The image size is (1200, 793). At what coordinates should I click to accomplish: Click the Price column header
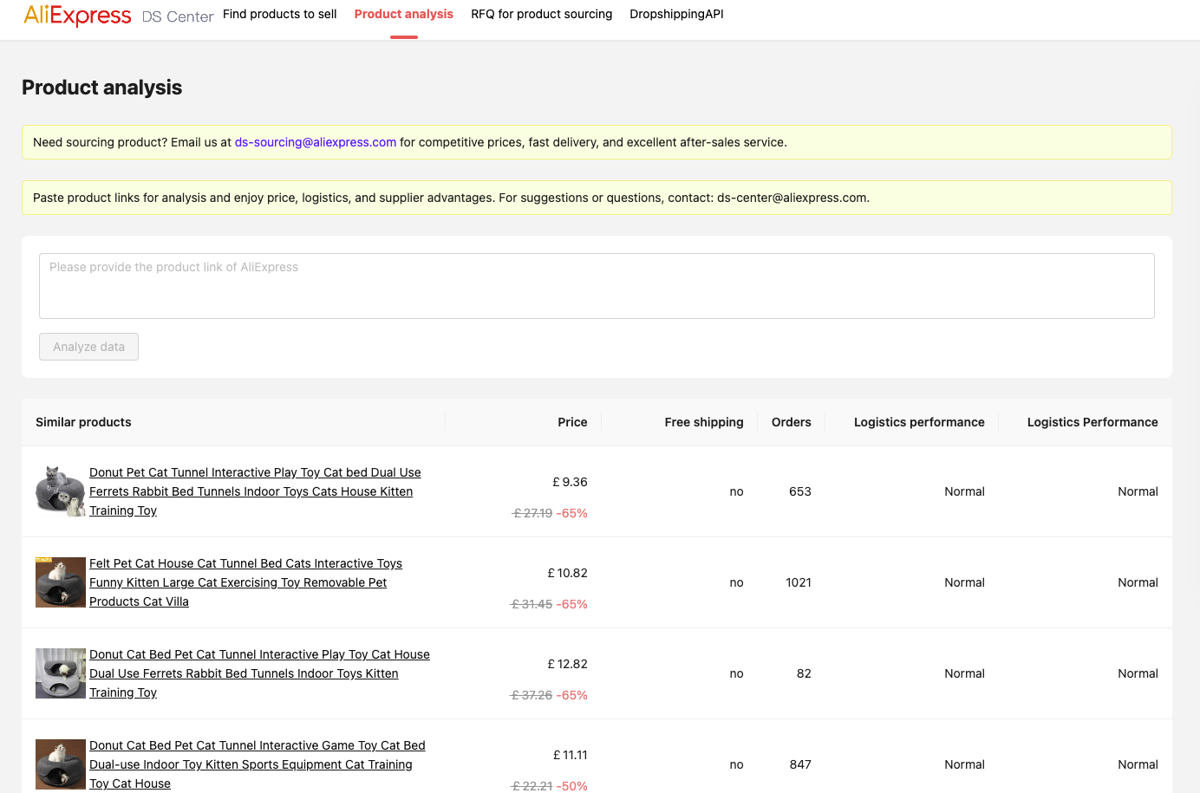pos(572,422)
